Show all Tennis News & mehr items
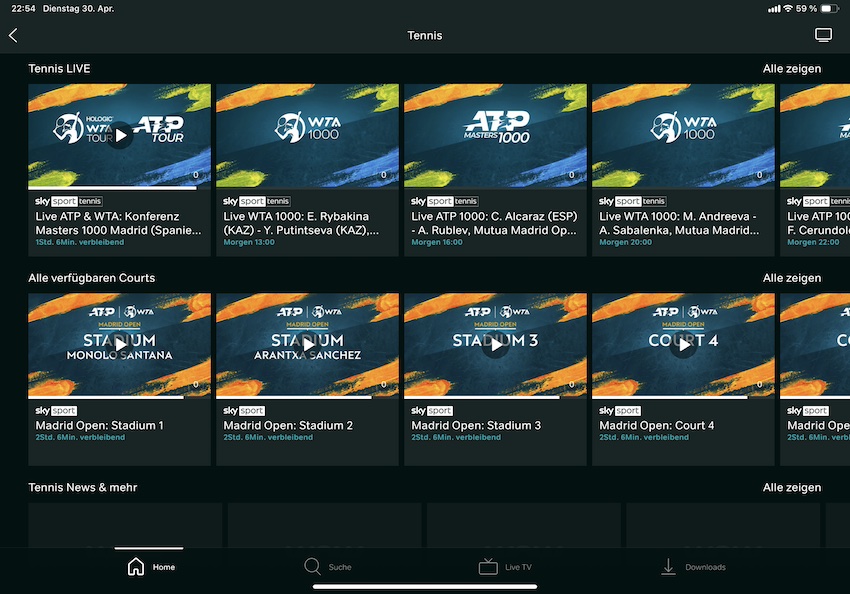Screen dimensions: 850x594 click(791, 487)
